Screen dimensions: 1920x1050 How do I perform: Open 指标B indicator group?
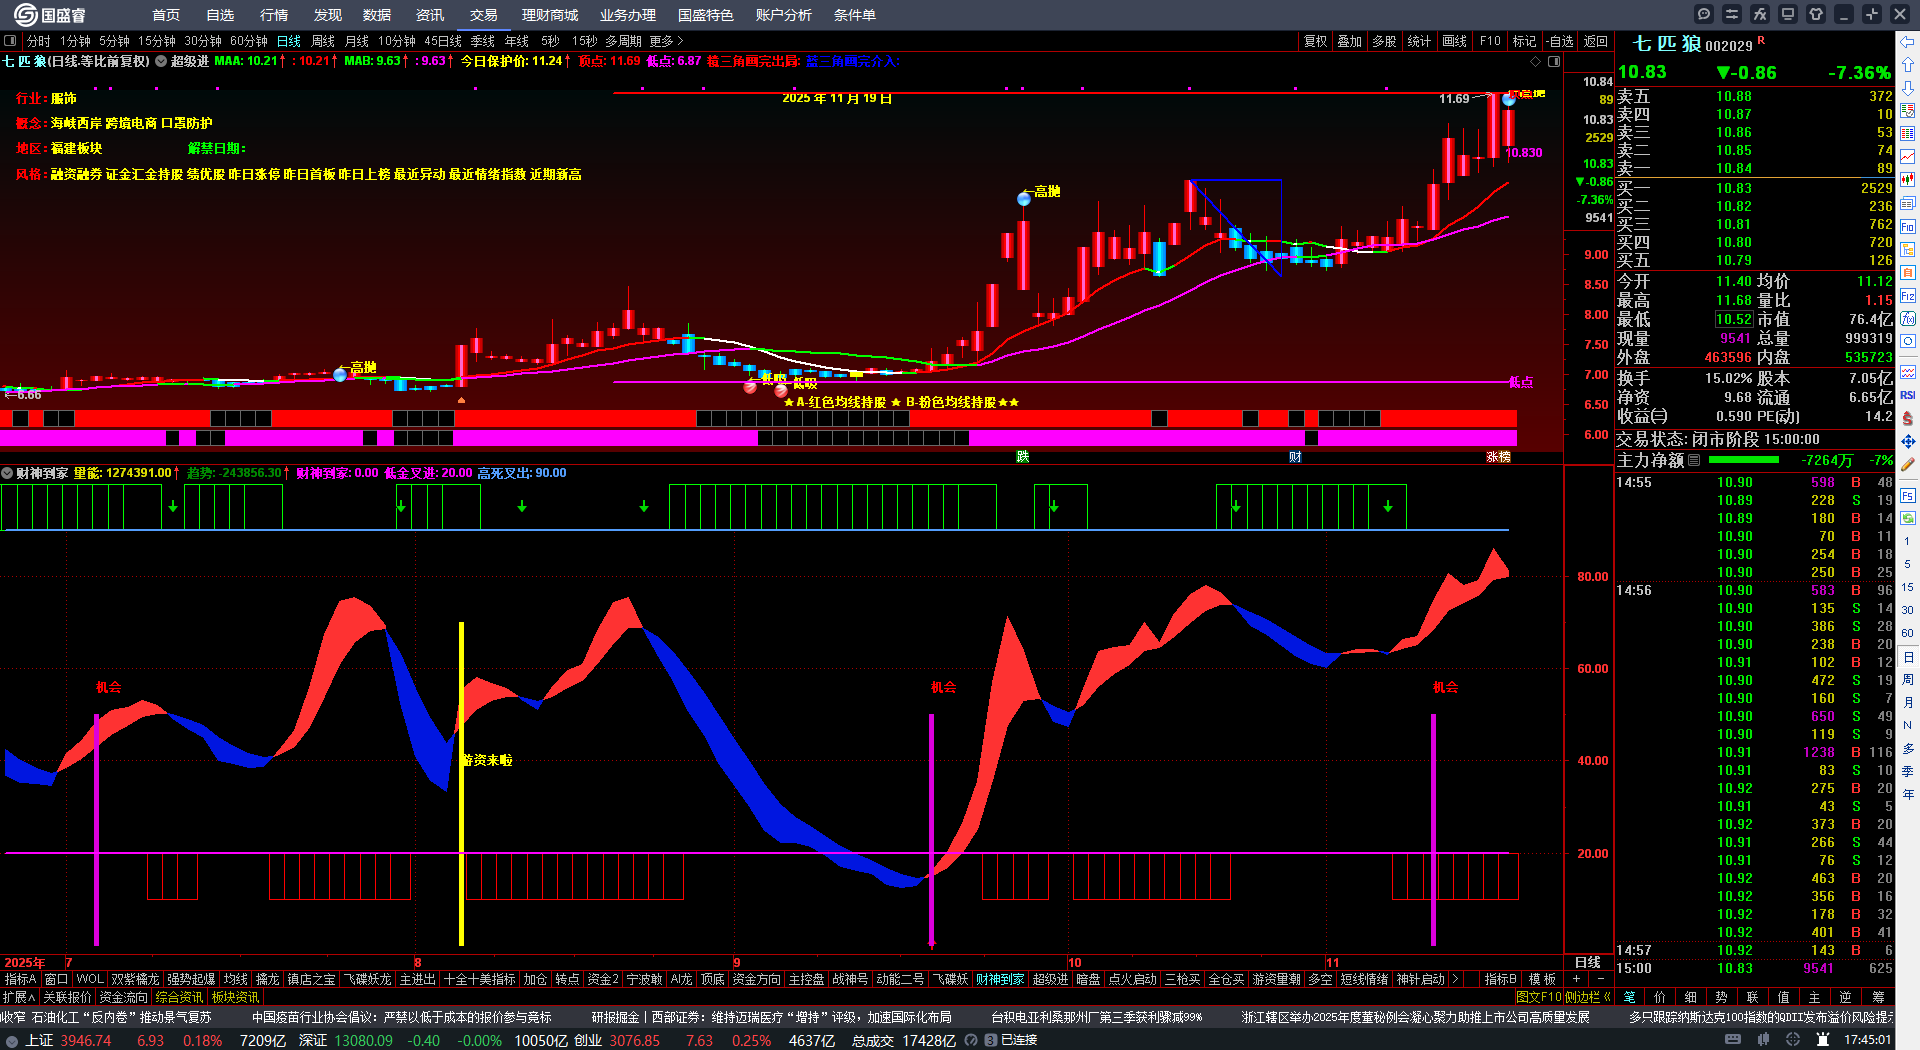point(1500,979)
